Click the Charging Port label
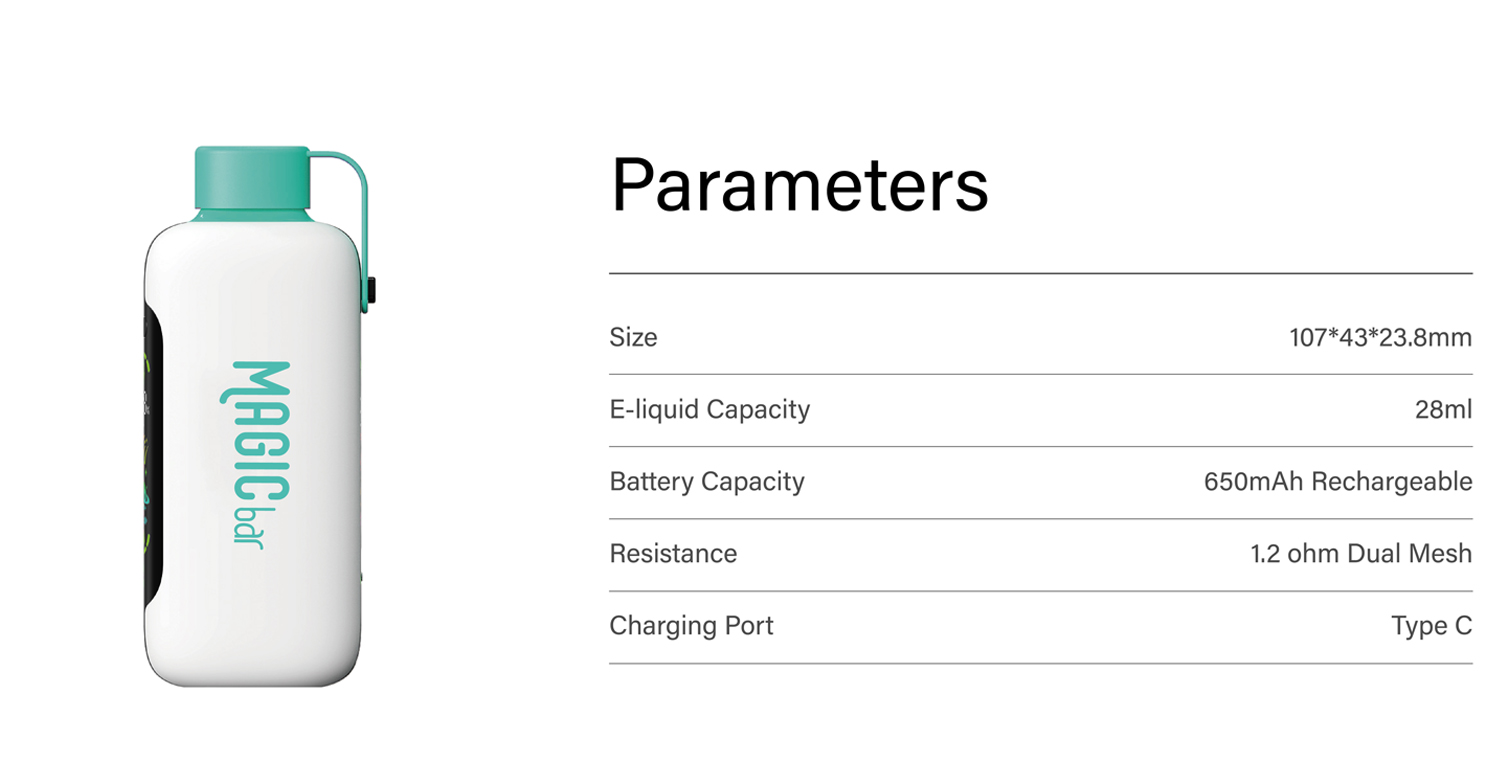This screenshot has width=1500, height=765. [x=691, y=626]
